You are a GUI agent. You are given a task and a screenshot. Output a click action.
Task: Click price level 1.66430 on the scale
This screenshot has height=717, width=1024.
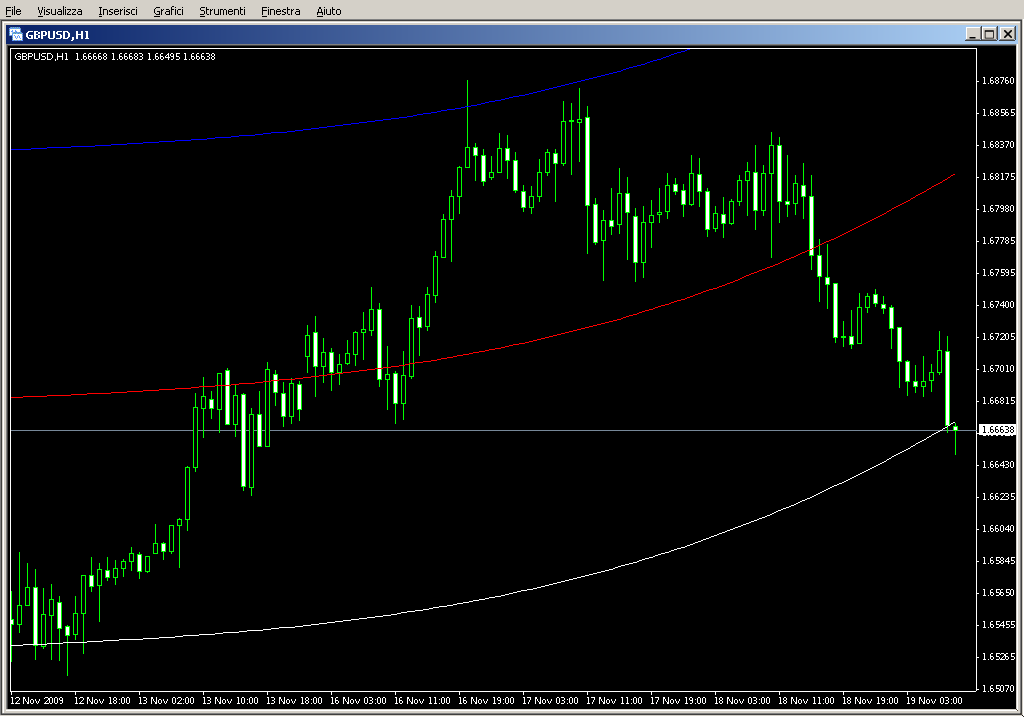999,465
